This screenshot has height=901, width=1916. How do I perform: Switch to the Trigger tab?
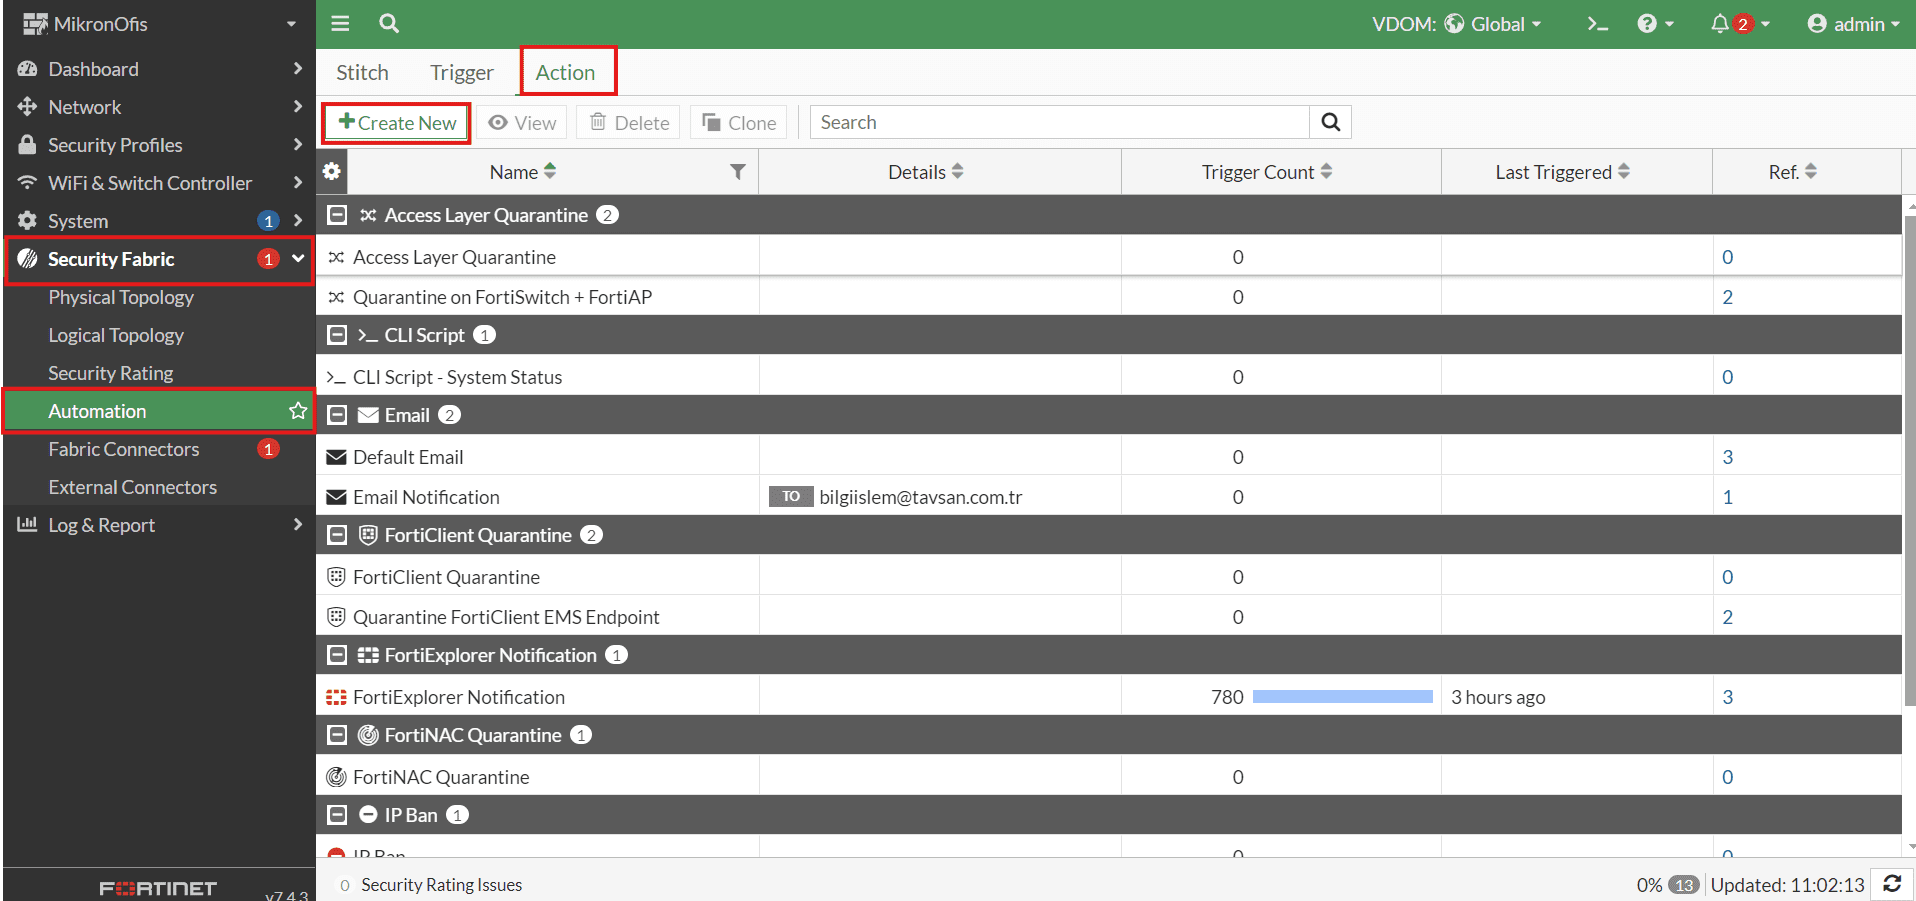click(x=462, y=72)
